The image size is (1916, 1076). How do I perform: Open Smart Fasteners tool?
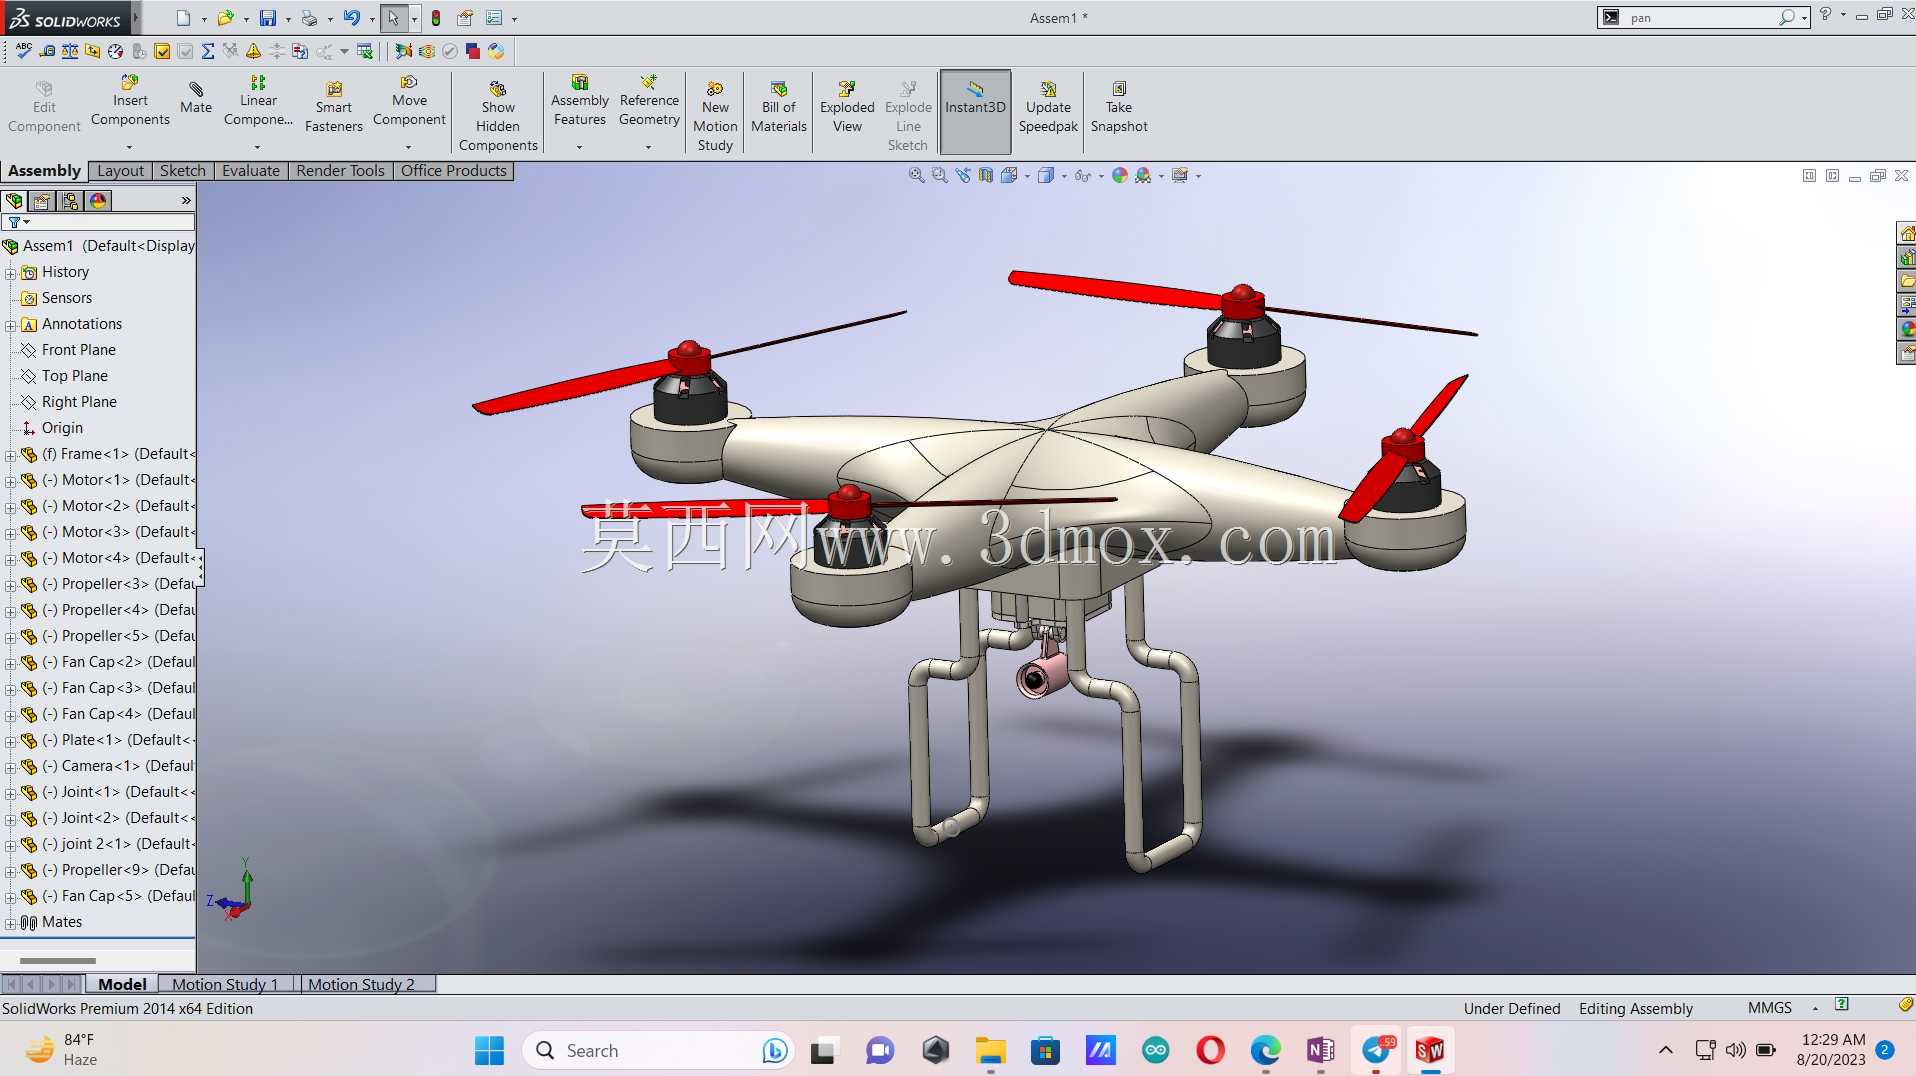[334, 107]
